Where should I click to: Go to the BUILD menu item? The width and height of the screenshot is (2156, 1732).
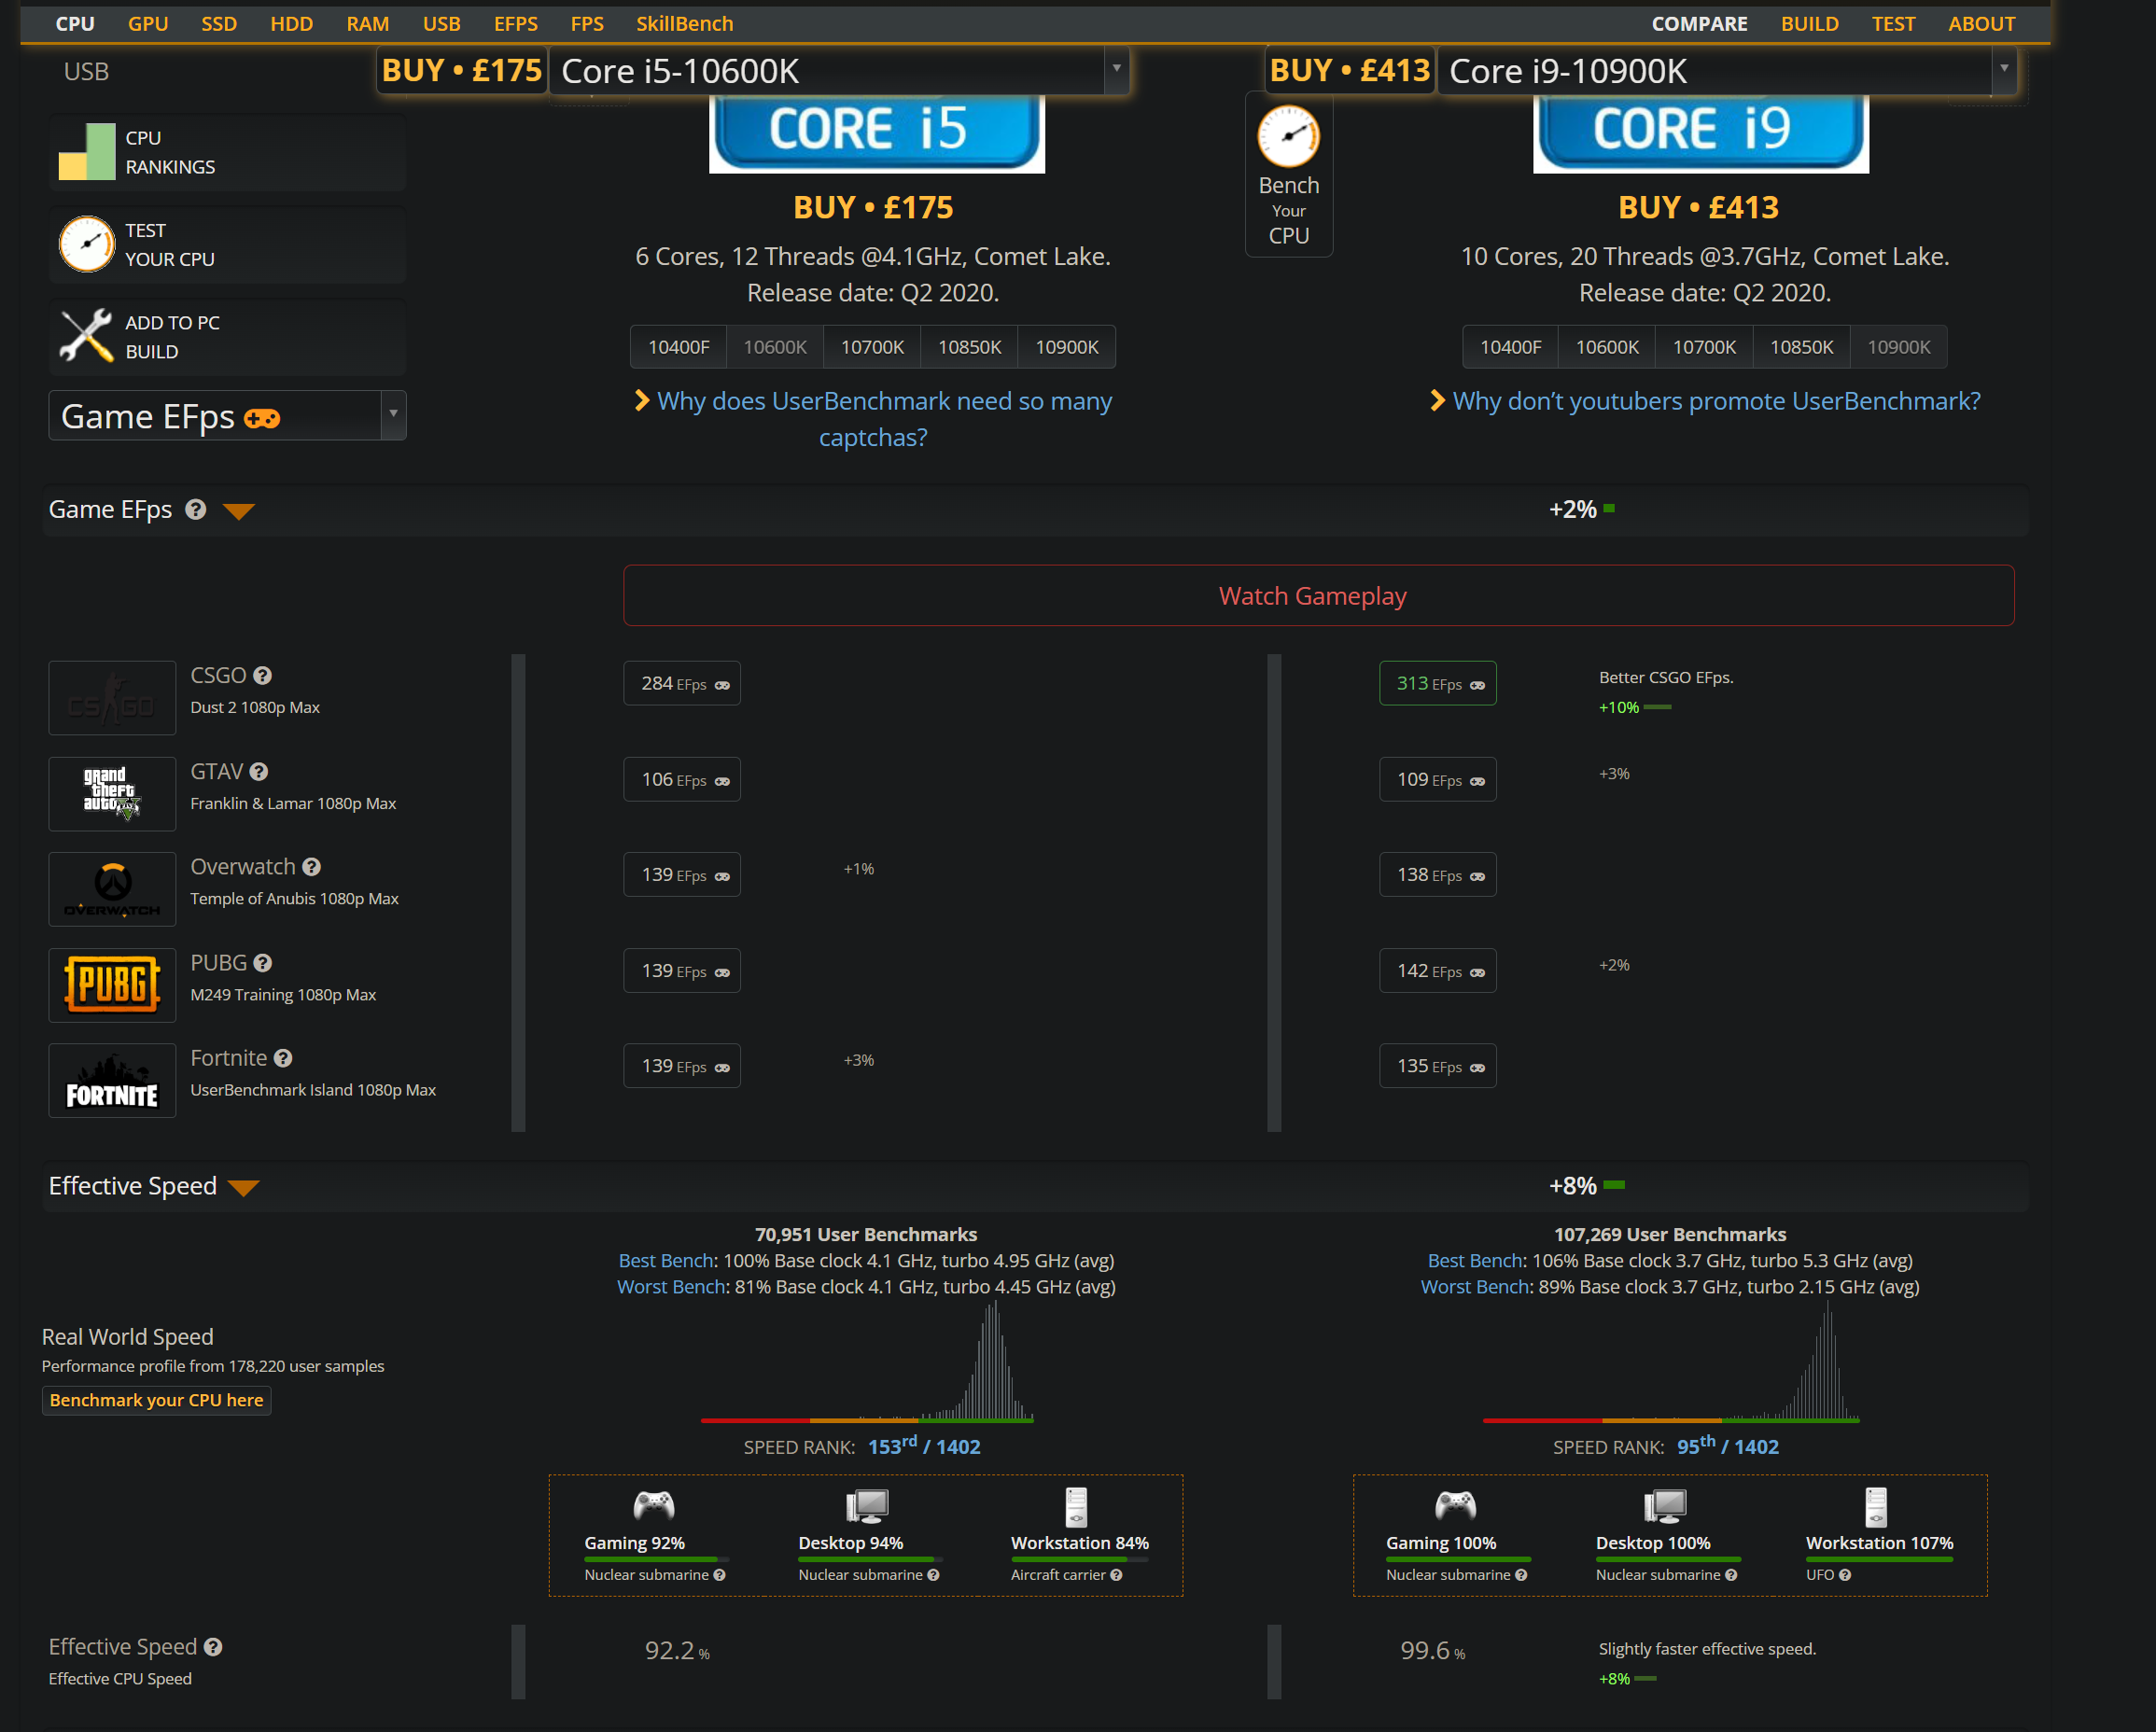click(x=1809, y=24)
